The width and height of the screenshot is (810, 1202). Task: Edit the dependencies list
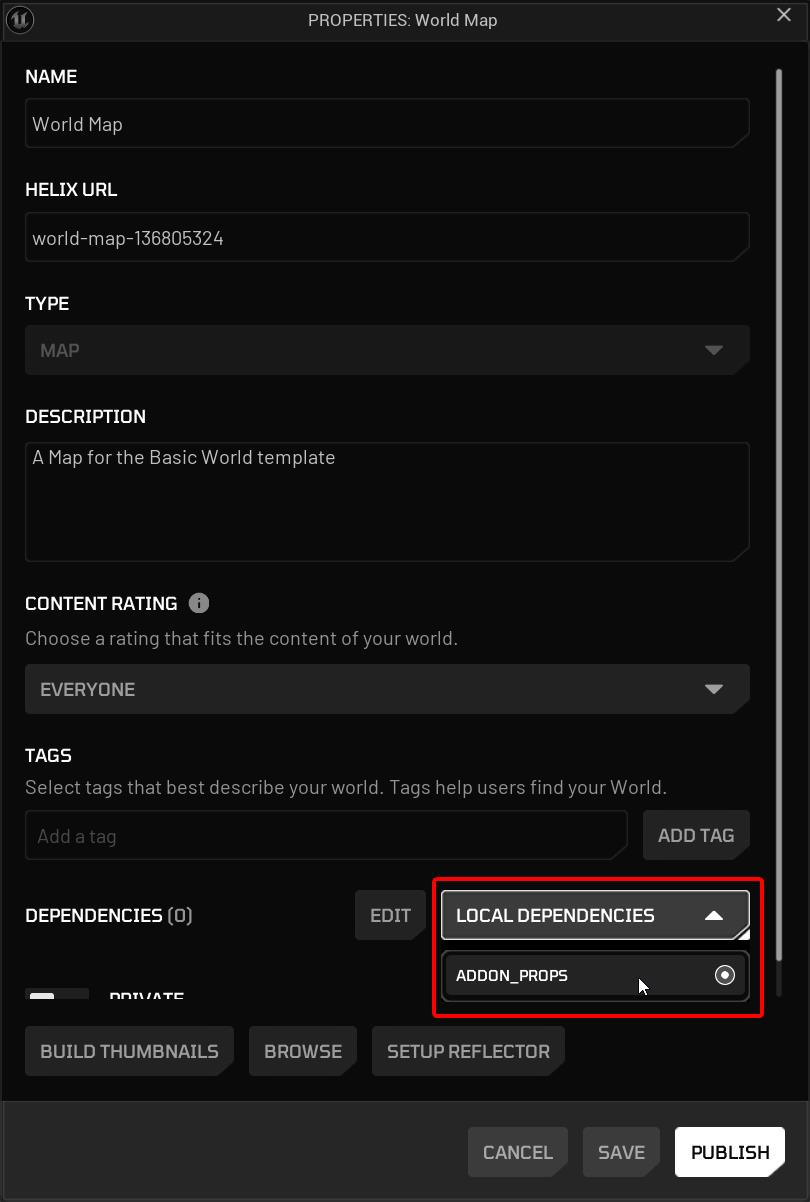click(x=390, y=915)
